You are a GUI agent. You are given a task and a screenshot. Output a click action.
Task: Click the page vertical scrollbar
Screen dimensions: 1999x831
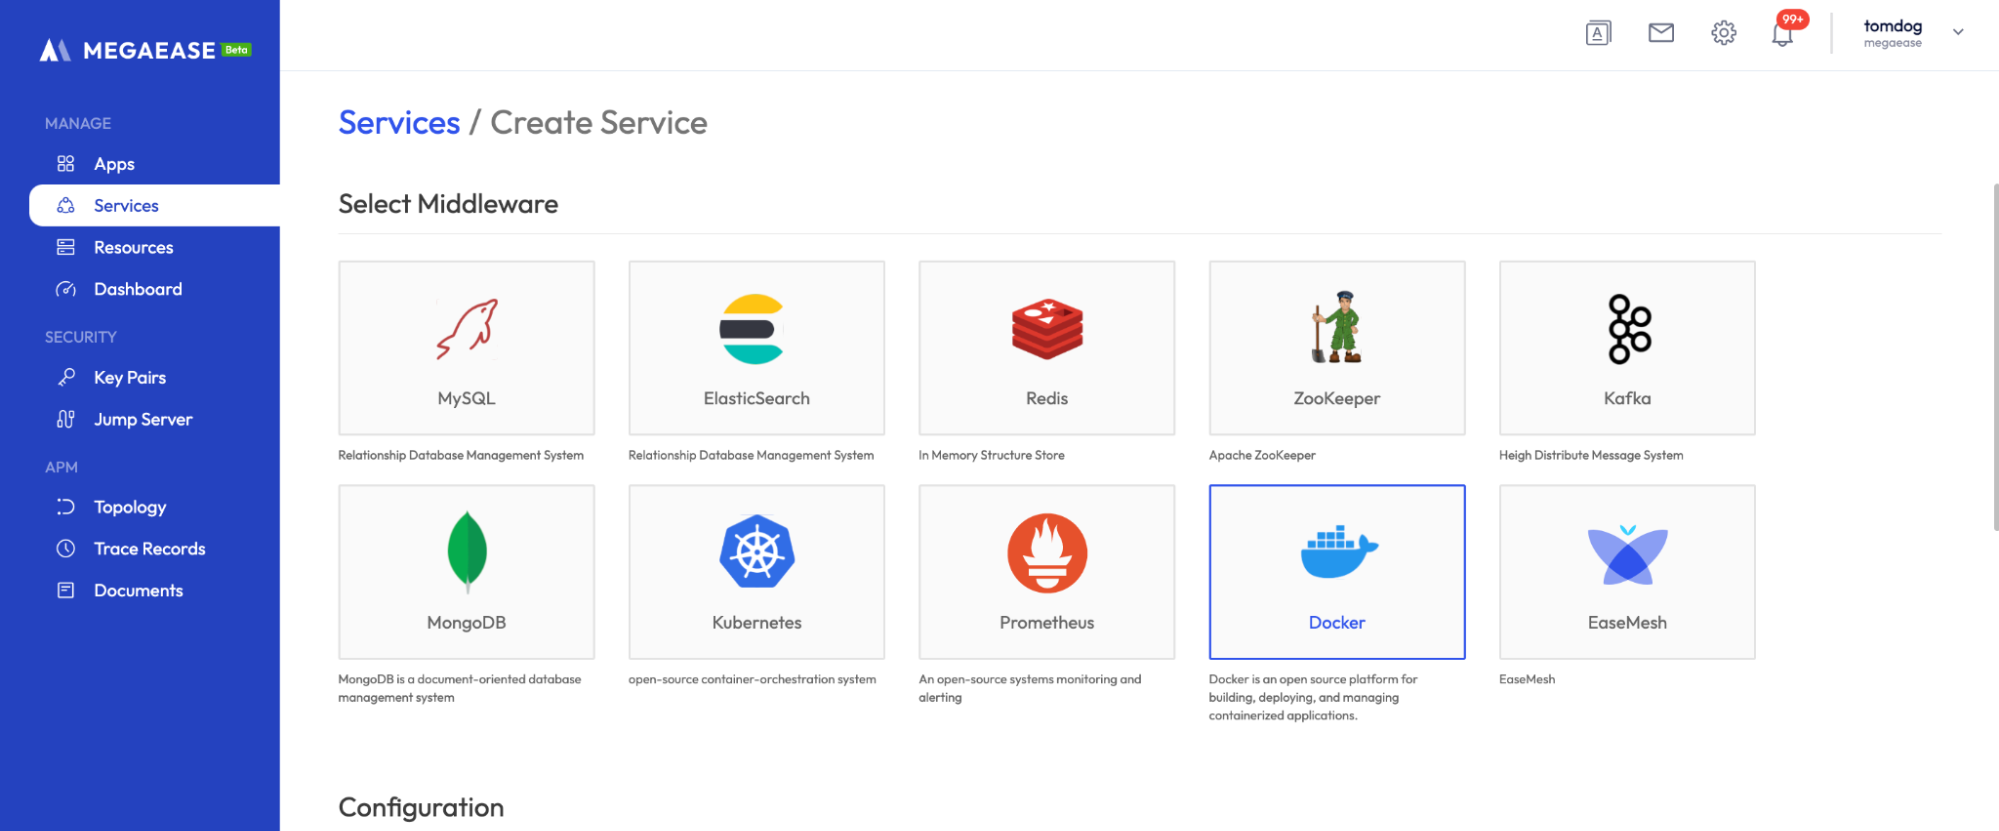tap(1995, 355)
